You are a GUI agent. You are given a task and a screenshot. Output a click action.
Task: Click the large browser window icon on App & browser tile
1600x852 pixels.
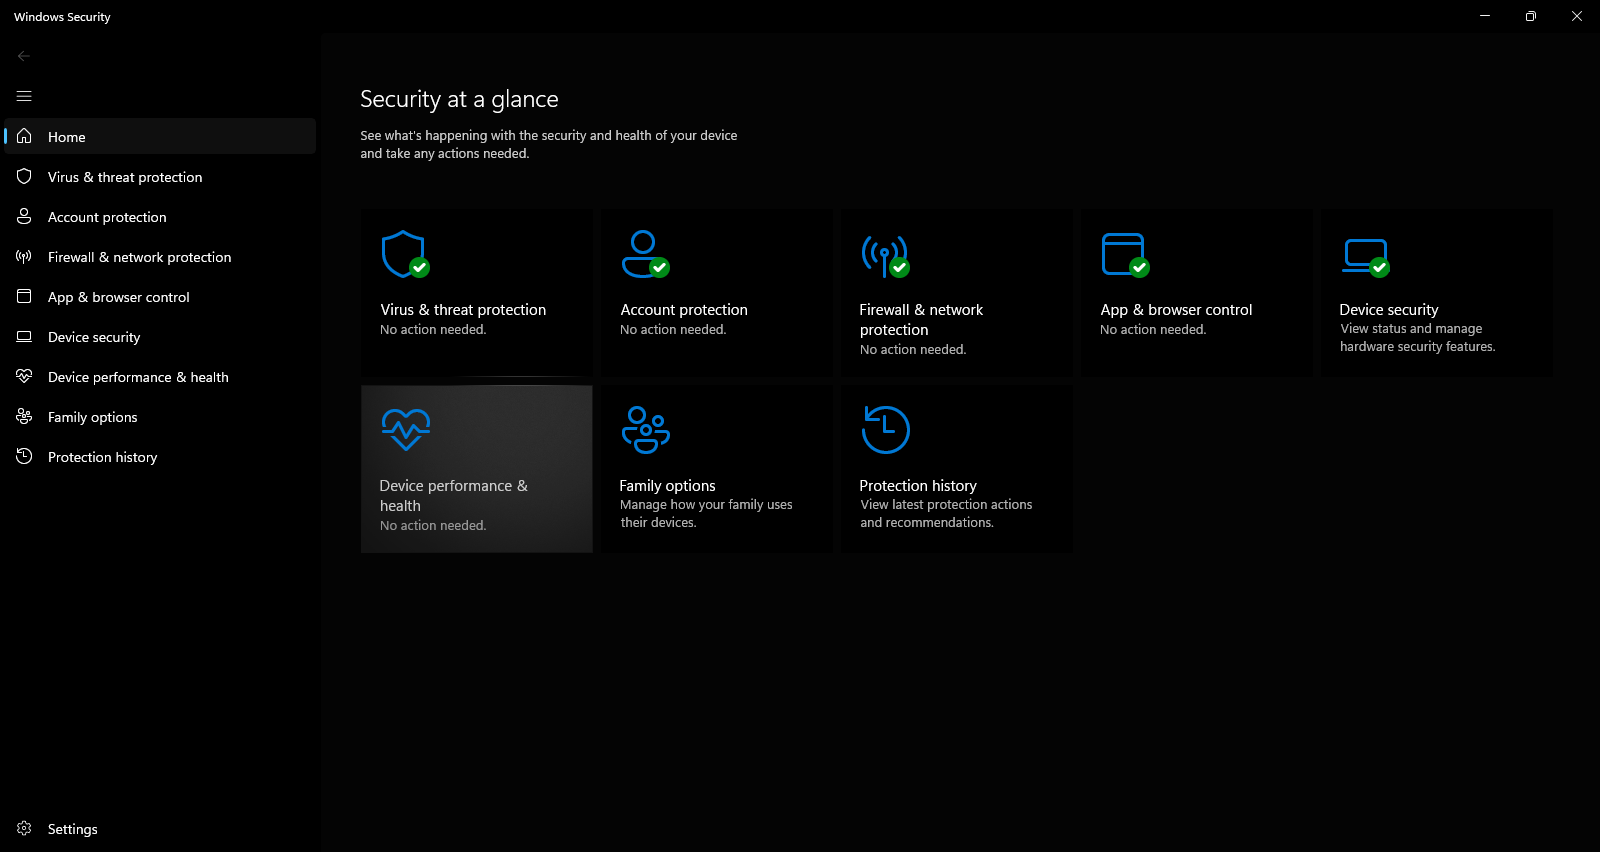(1125, 254)
